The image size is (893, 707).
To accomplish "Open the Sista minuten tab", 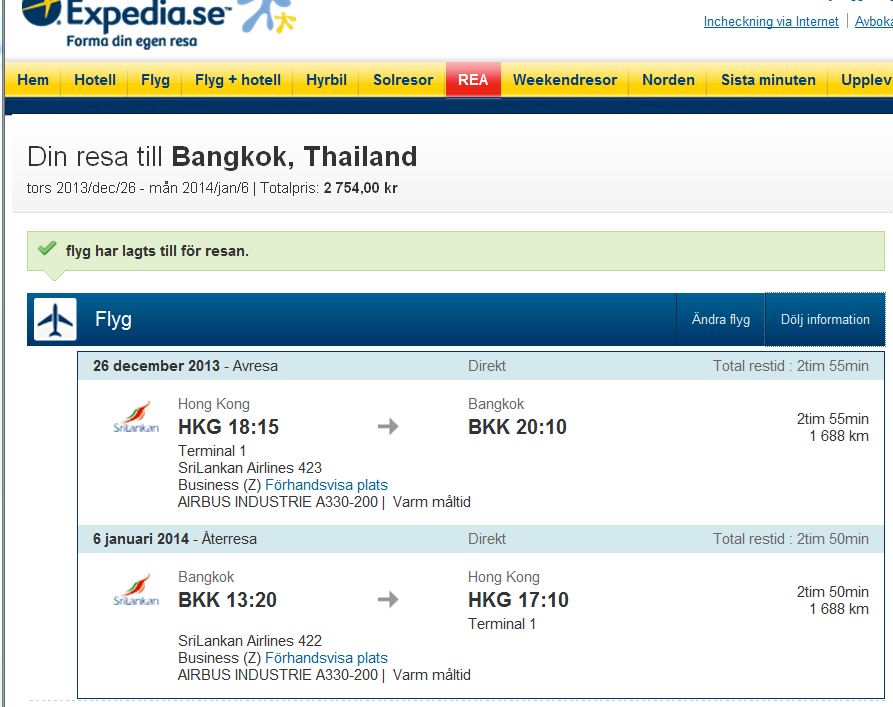I will [768, 80].
